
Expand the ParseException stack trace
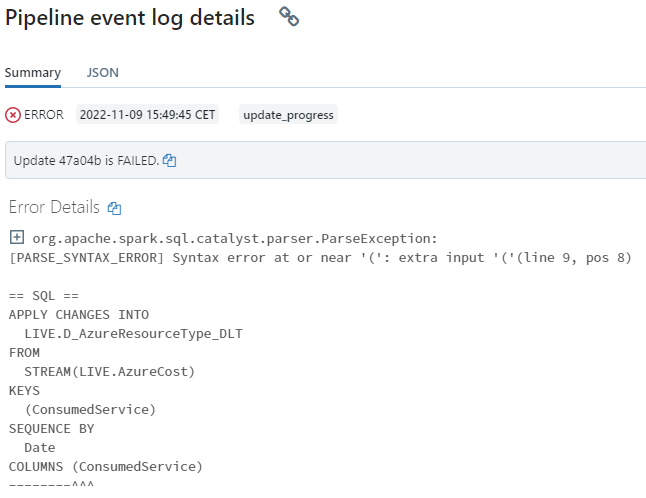16,238
